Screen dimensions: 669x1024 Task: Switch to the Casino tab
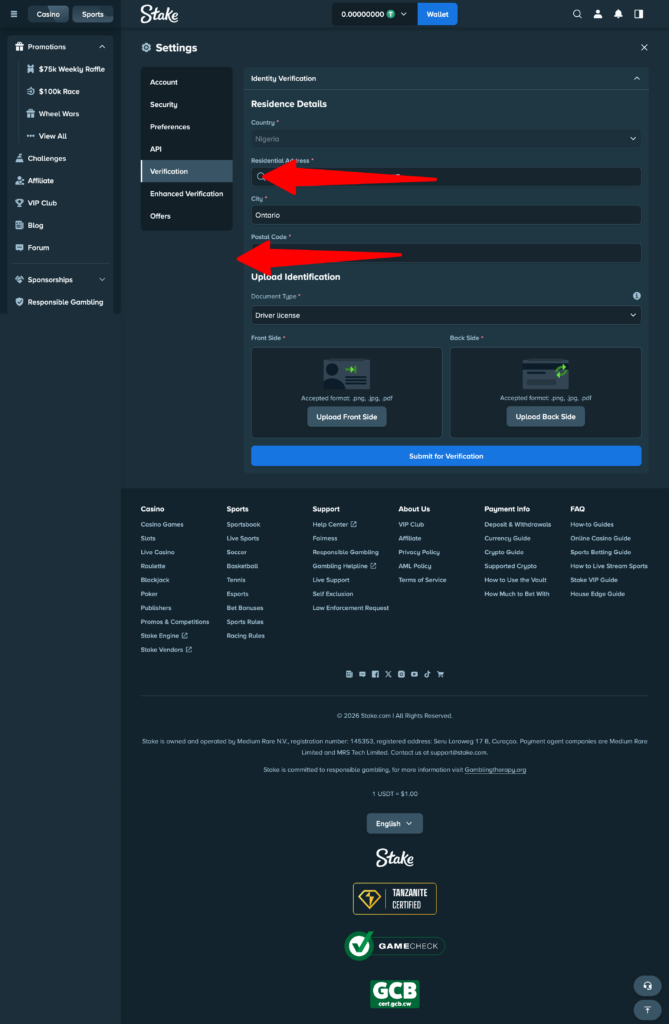coord(48,14)
